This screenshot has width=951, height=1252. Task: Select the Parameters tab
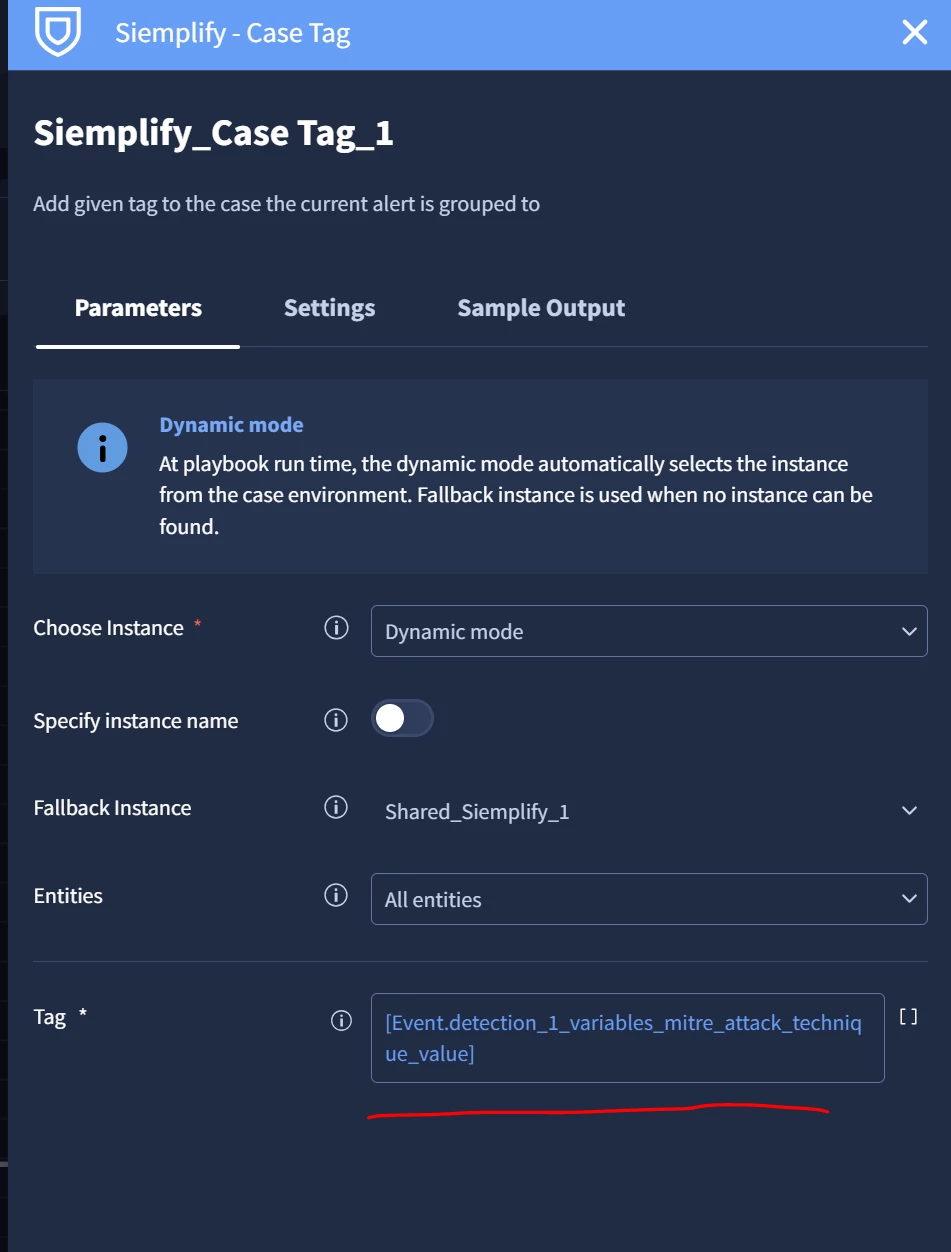coord(138,308)
